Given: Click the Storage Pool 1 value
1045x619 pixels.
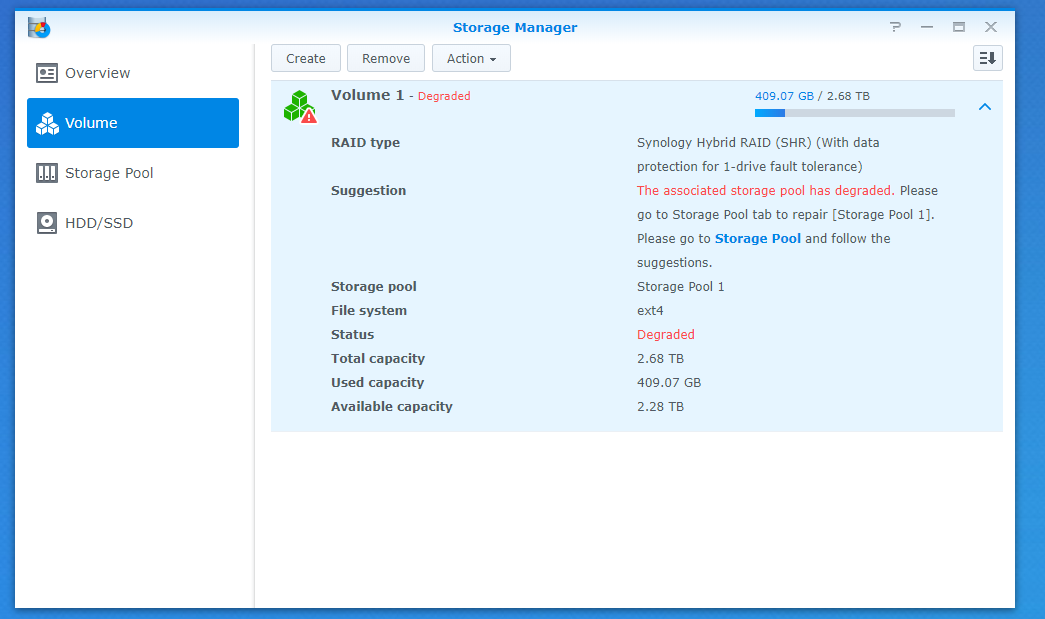Looking at the screenshot, I should [x=680, y=287].
